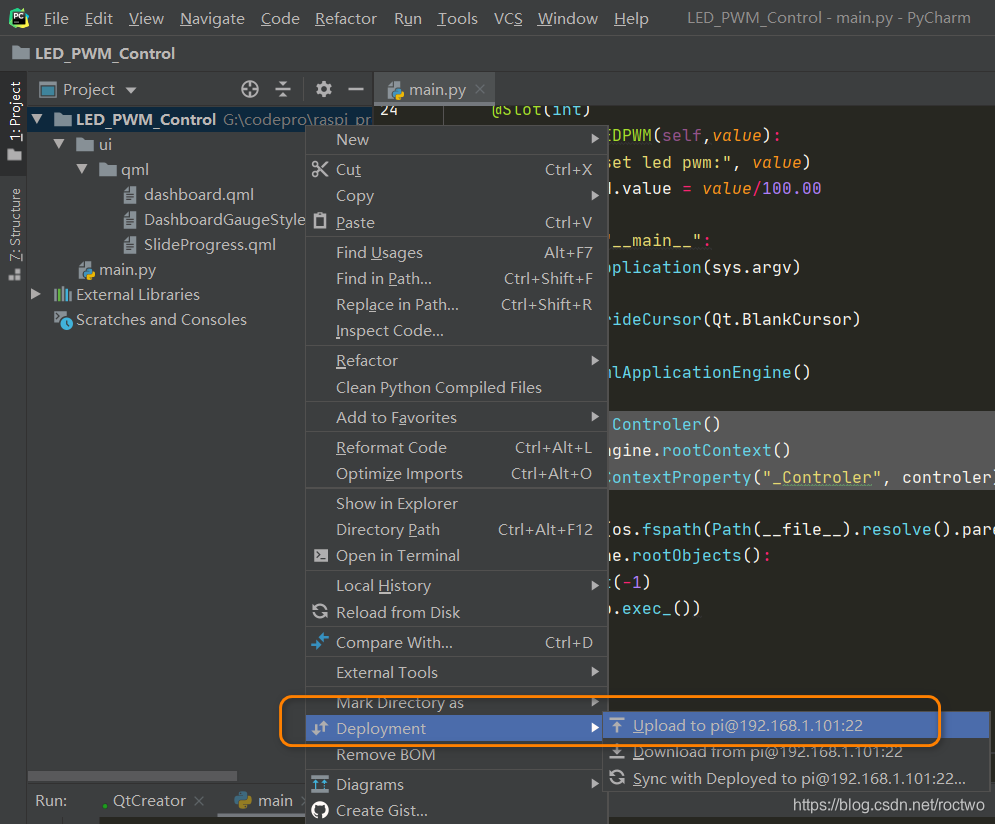This screenshot has height=824, width=995.
Task: Click the LED_PWM_Control breadcrumb folder icon
Action: click(21, 53)
